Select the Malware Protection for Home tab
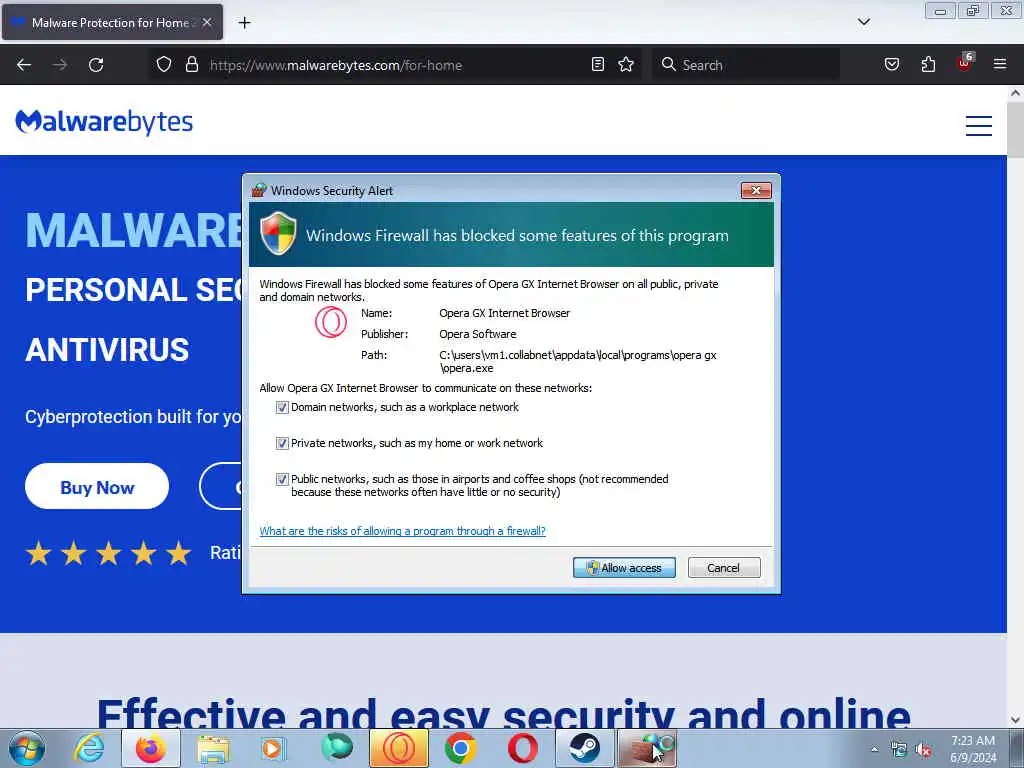The image size is (1024, 768). 112,22
